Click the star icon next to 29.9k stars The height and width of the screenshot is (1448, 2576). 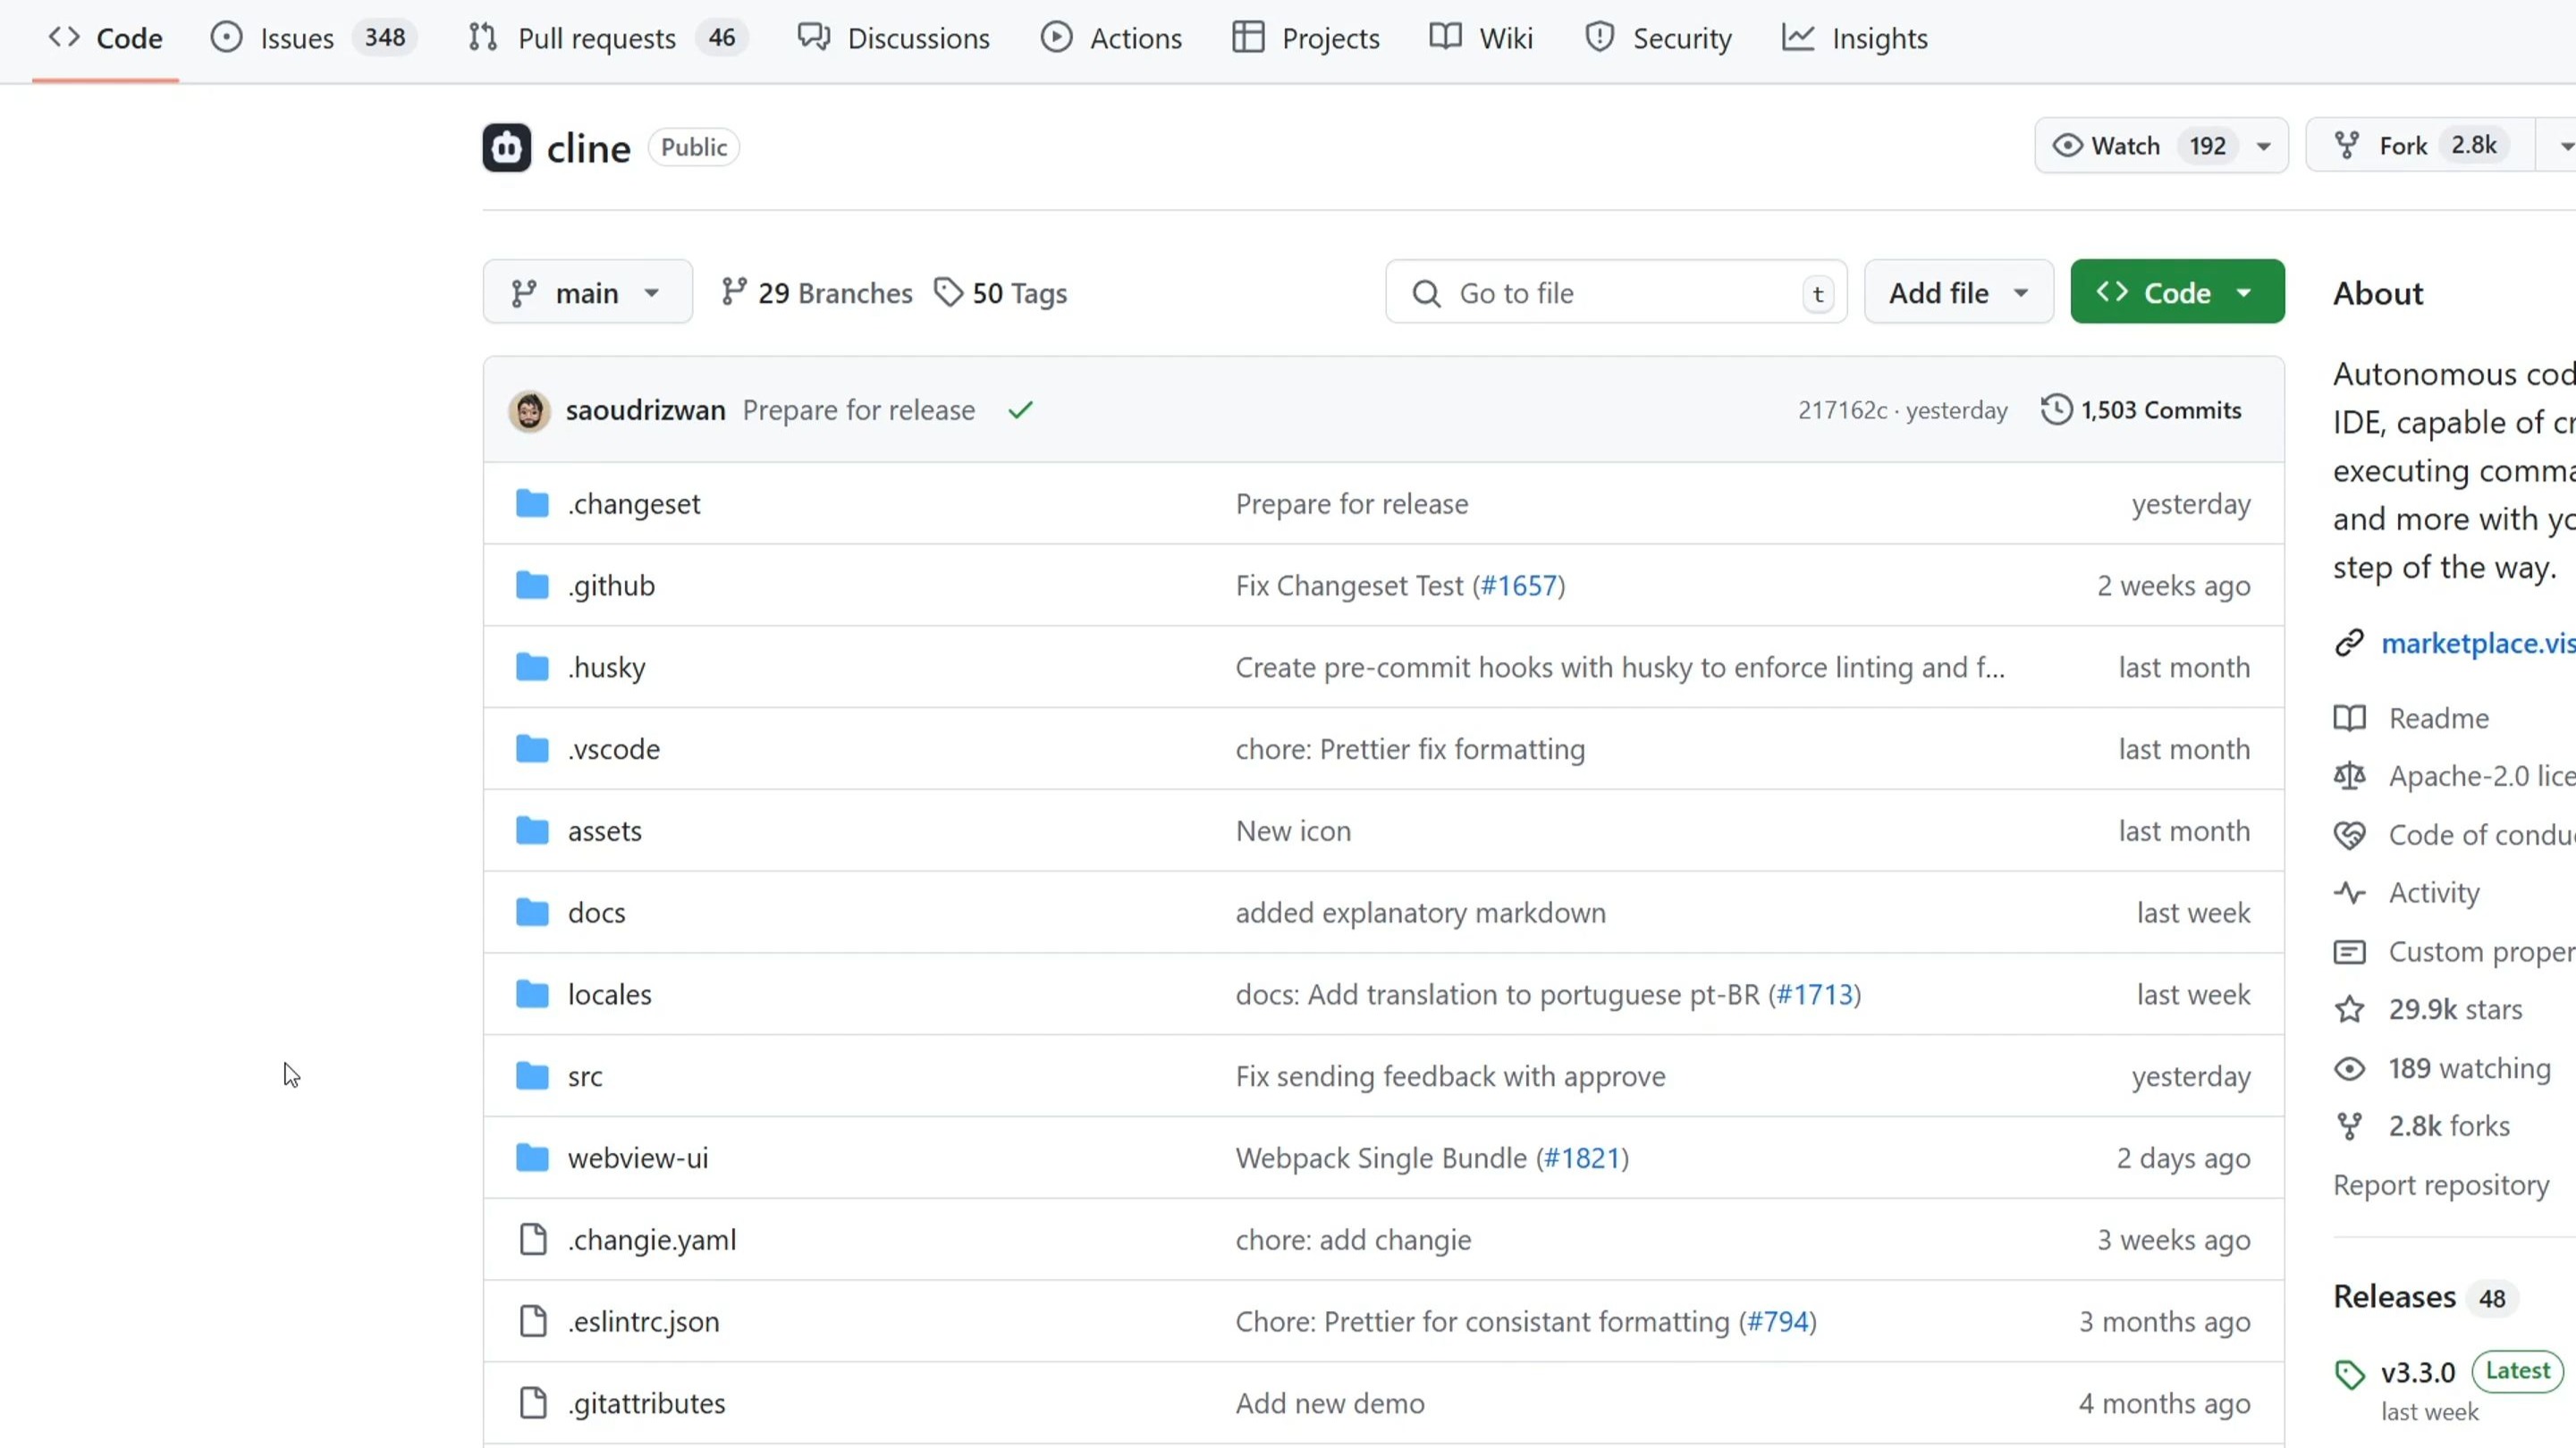click(x=2349, y=1009)
